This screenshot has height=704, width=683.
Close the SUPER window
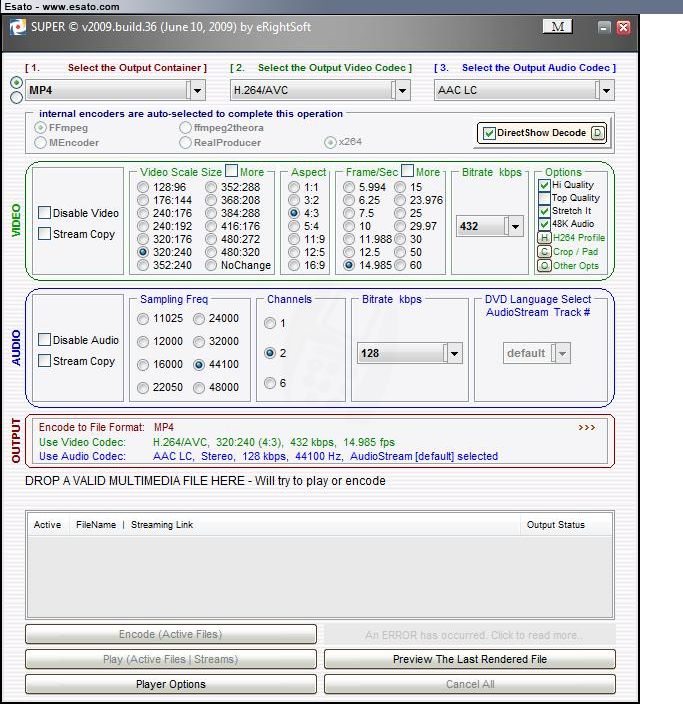point(623,27)
